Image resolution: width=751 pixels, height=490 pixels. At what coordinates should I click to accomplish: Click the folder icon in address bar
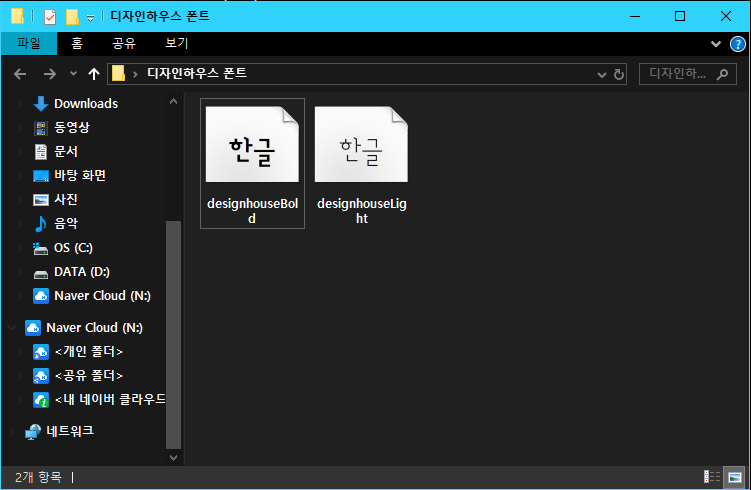118,73
